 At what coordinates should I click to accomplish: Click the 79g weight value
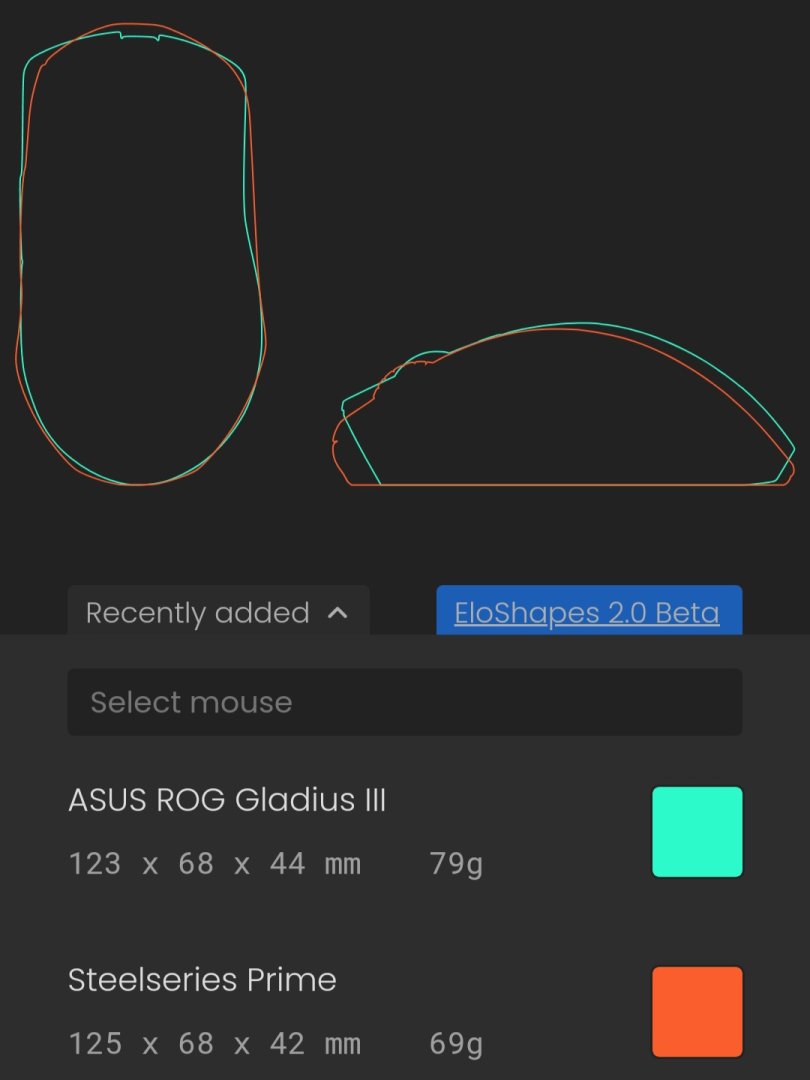point(456,864)
